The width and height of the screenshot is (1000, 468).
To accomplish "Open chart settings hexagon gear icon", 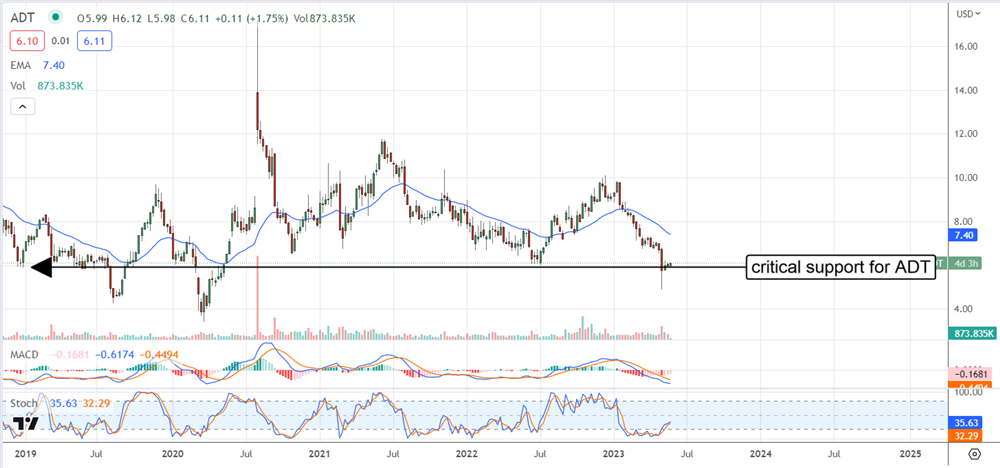I will (974, 454).
